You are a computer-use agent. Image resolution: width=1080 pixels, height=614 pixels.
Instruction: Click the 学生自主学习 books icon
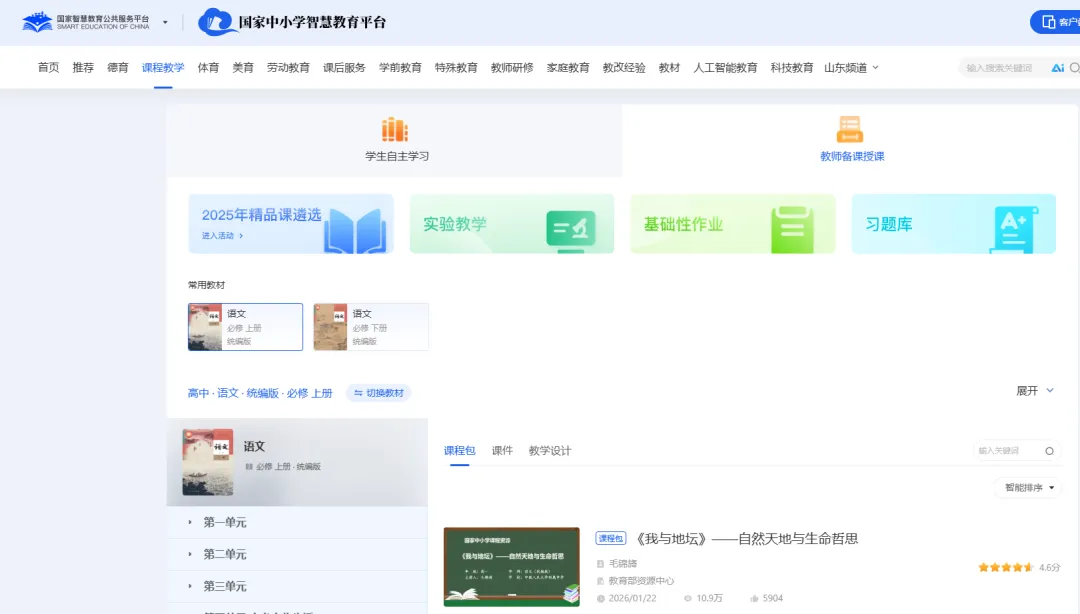coord(395,130)
